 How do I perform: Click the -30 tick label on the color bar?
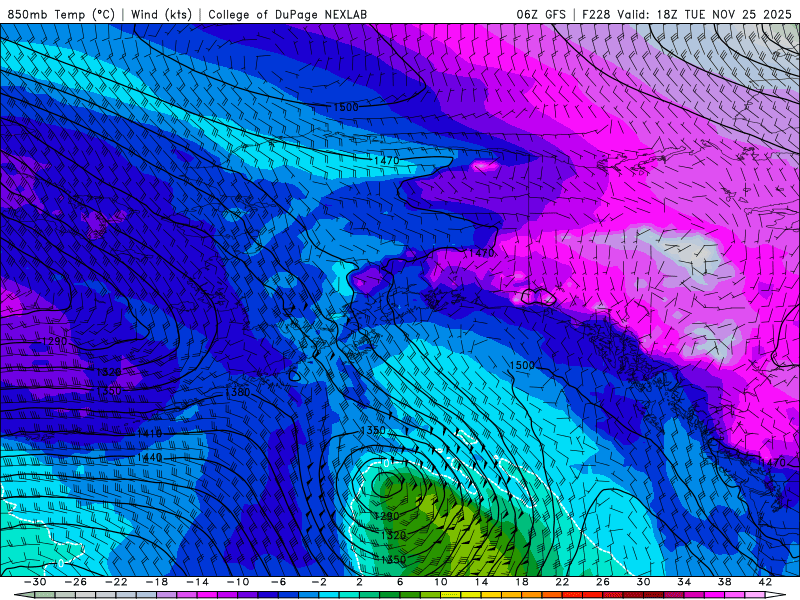pyautogui.click(x=35, y=582)
